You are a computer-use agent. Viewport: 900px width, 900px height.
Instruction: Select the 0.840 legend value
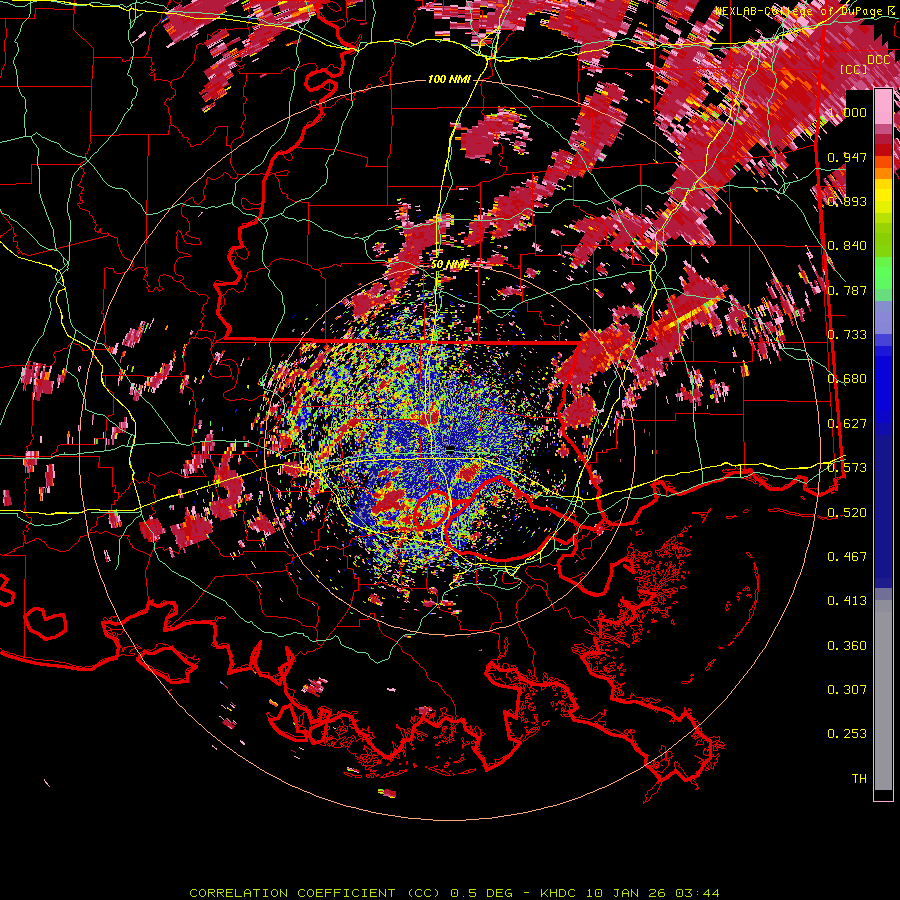847,246
